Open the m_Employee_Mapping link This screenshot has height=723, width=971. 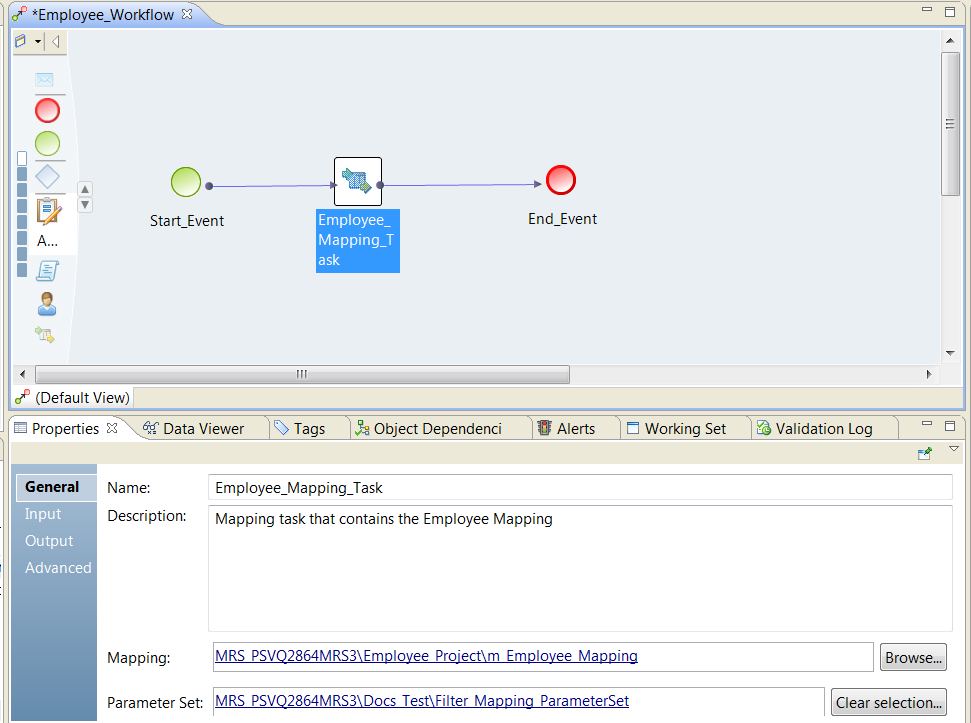coord(426,656)
